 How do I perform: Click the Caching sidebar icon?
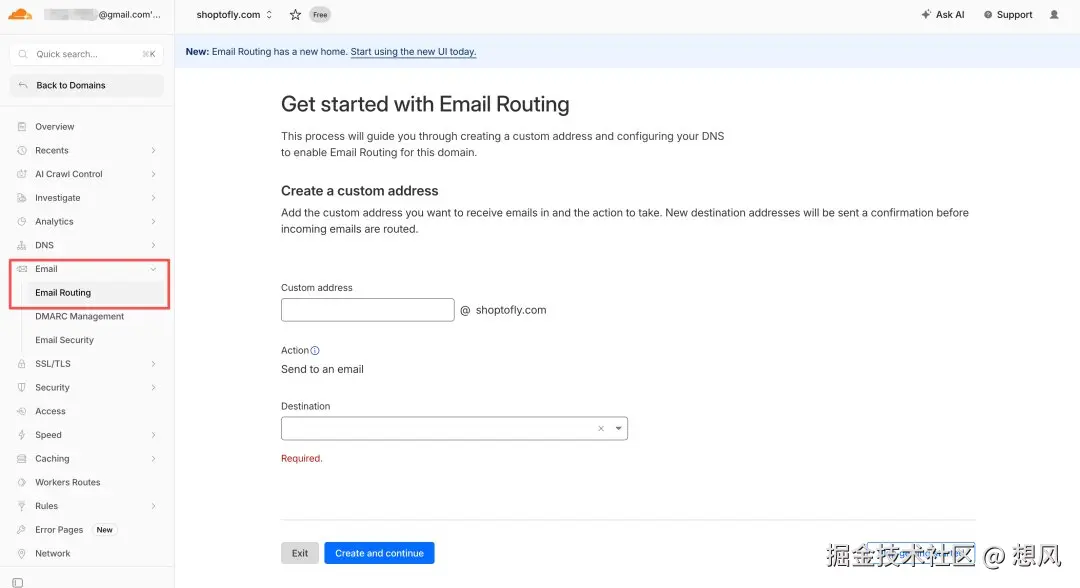[21, 459]
